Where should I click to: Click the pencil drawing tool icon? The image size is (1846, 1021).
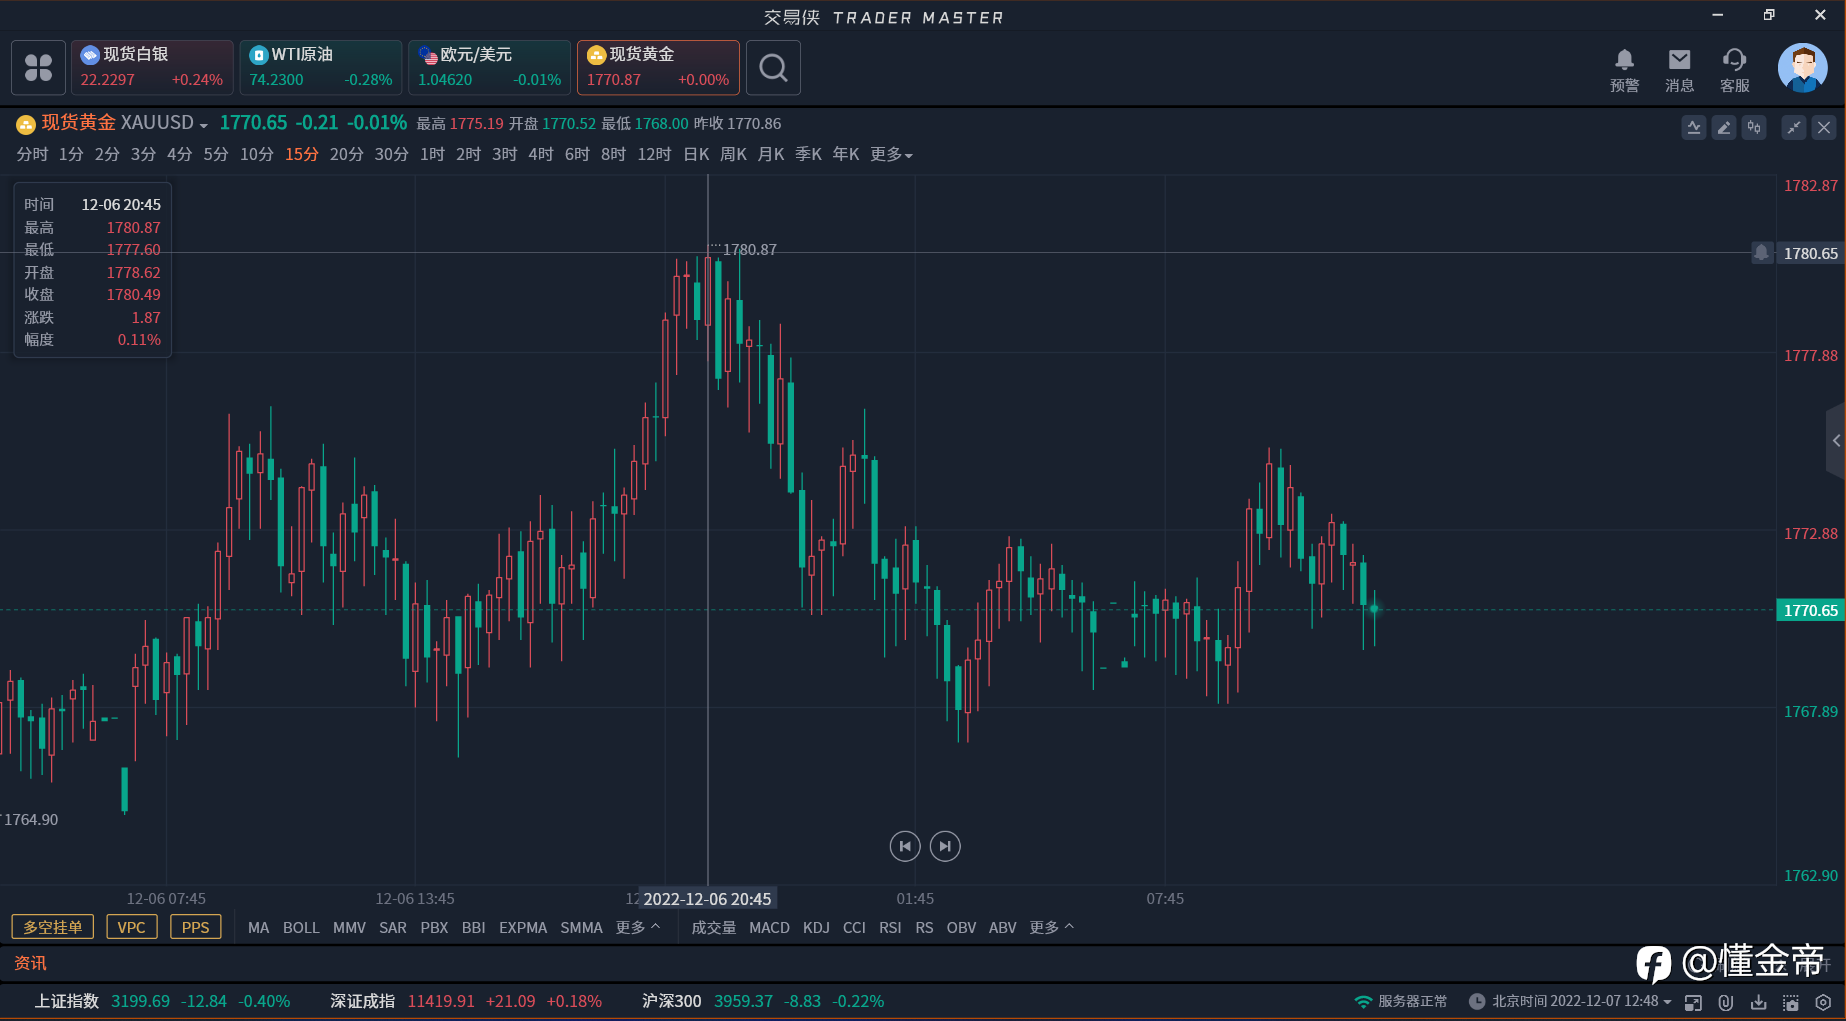click(x=1724, y=127)
